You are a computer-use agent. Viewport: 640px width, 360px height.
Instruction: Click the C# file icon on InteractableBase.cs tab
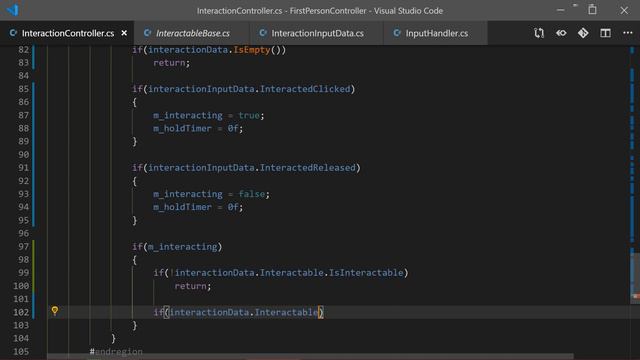pyautogui.click(x=147, y=33)
